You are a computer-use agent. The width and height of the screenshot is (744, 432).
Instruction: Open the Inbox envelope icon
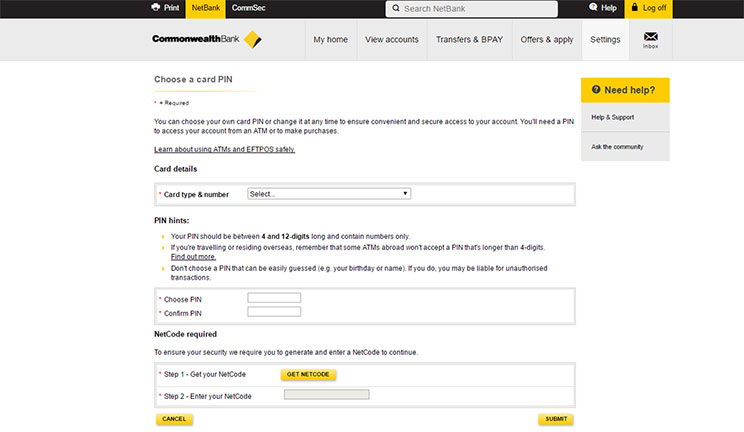(x=651, y=37)
